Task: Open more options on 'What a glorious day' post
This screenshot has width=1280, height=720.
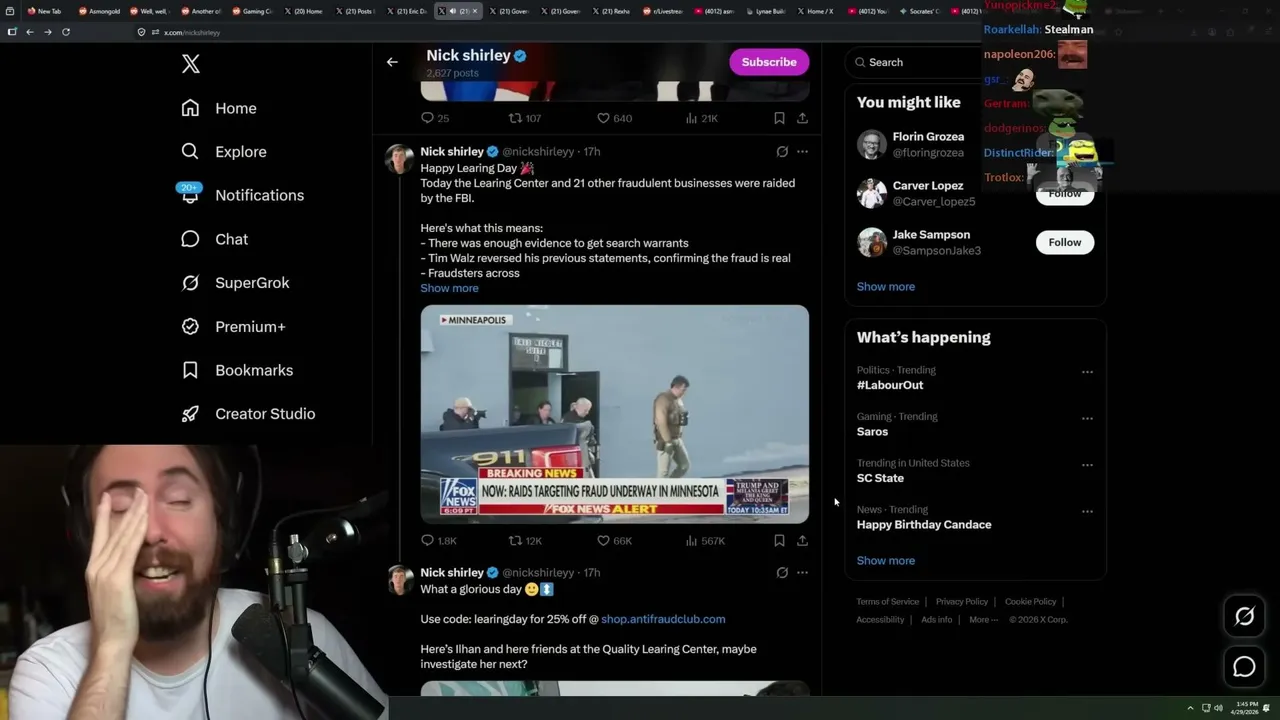Action: click(802, 573)
